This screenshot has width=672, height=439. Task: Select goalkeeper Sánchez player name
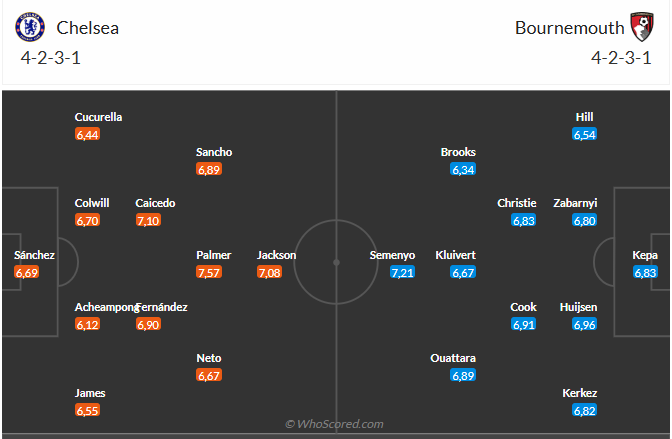(34, 255)
